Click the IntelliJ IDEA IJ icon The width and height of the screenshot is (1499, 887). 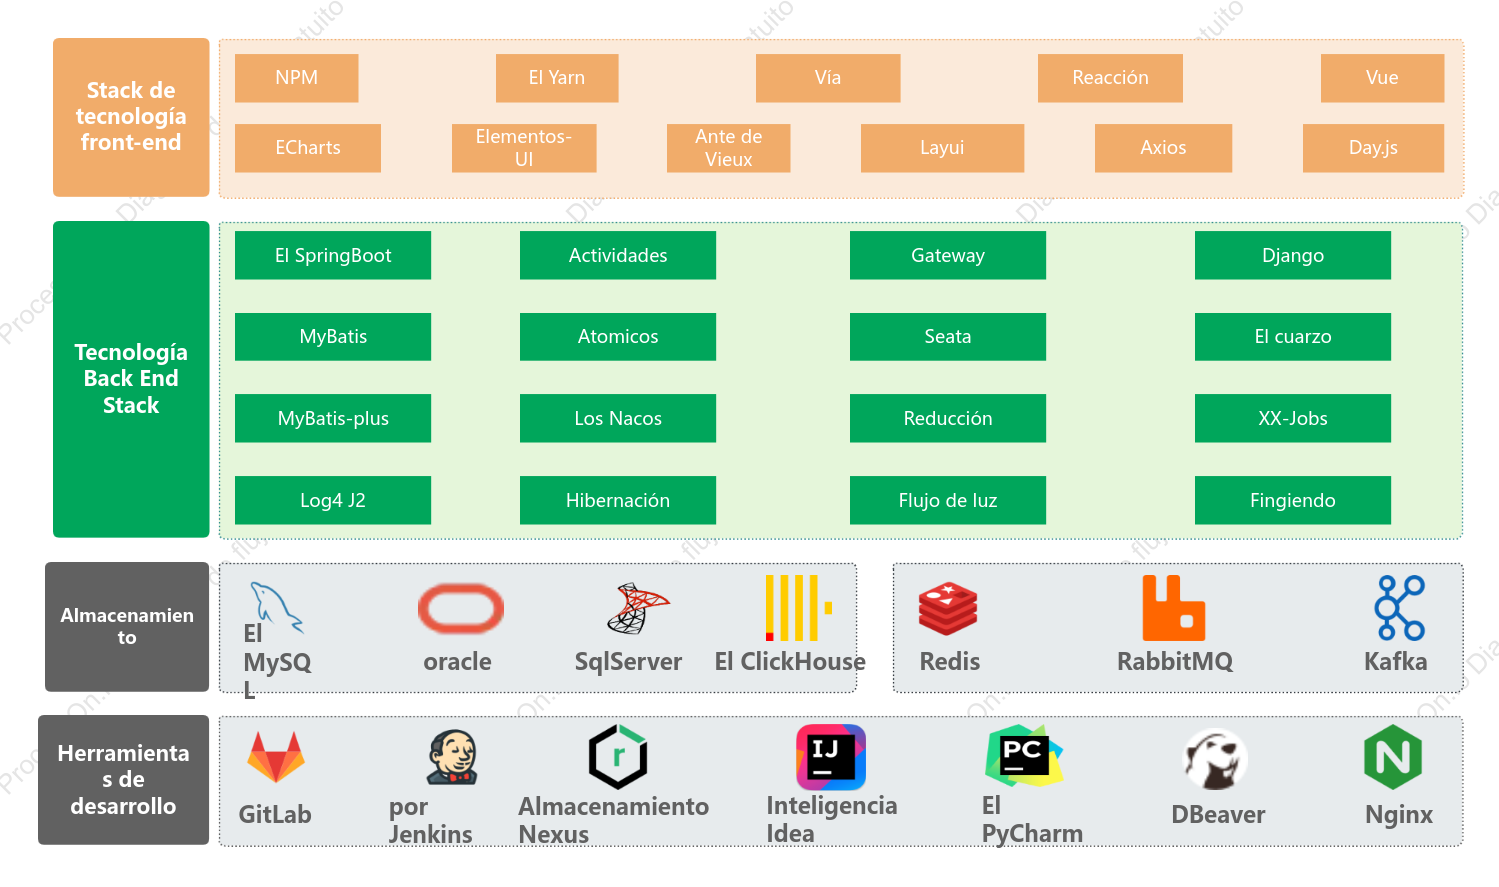830,757
